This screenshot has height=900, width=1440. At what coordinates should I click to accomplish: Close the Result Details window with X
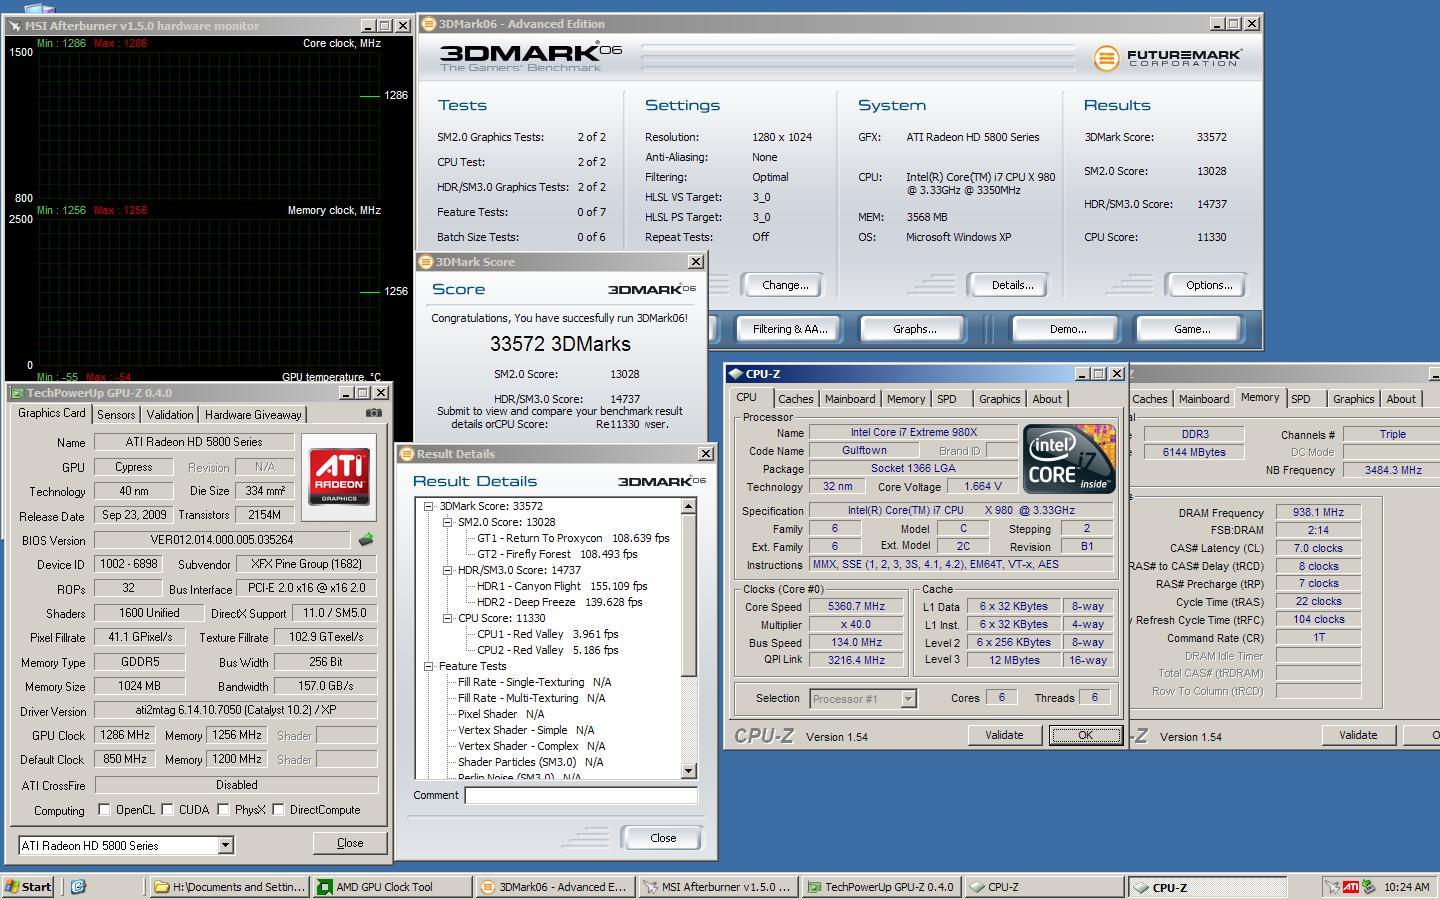[706, 454]
